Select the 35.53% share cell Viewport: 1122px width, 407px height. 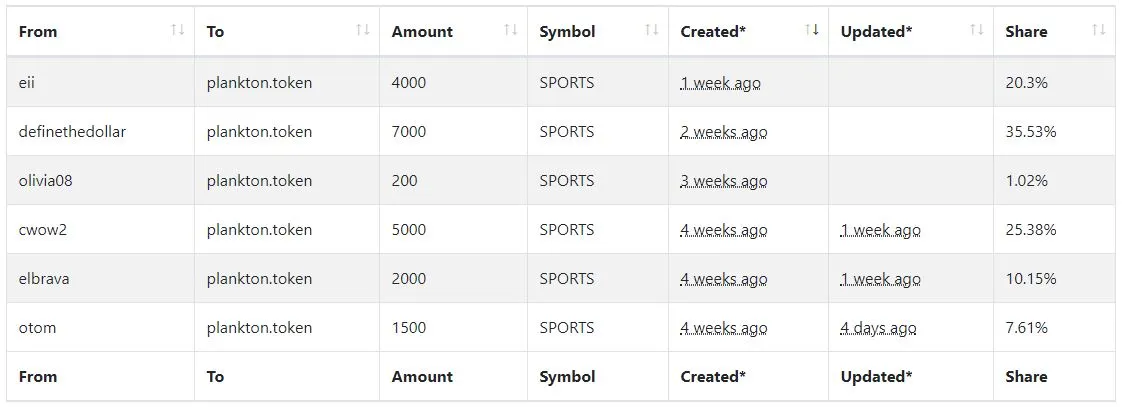pyautogui.click(x=1054, y=132)
